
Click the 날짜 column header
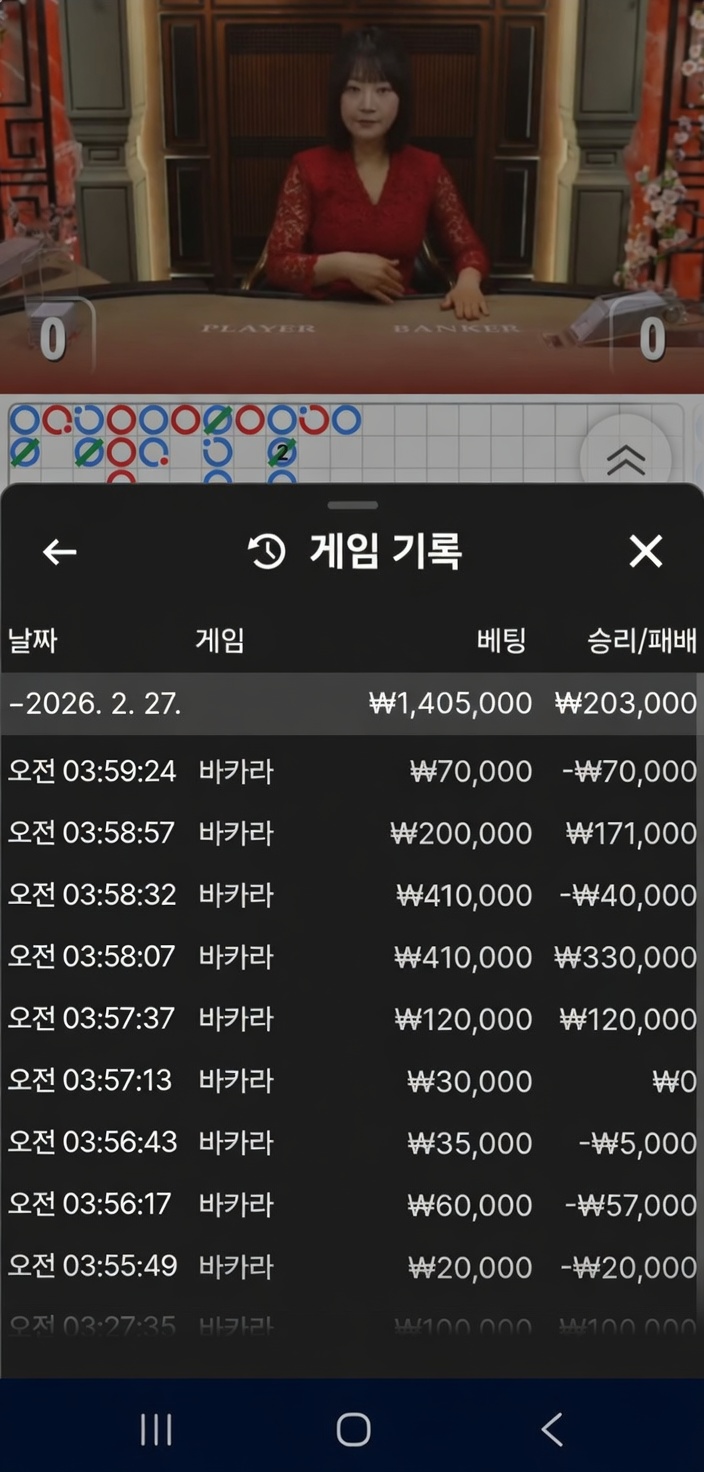(x=33, y=640)
